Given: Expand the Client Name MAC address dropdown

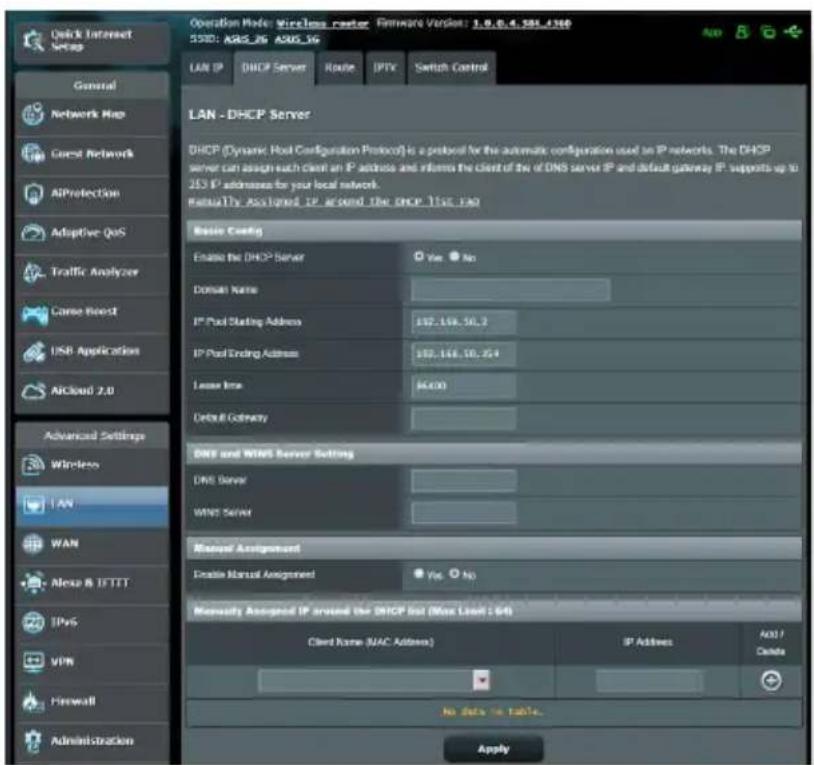Looking at the screenshot, I should coord(481,680).
